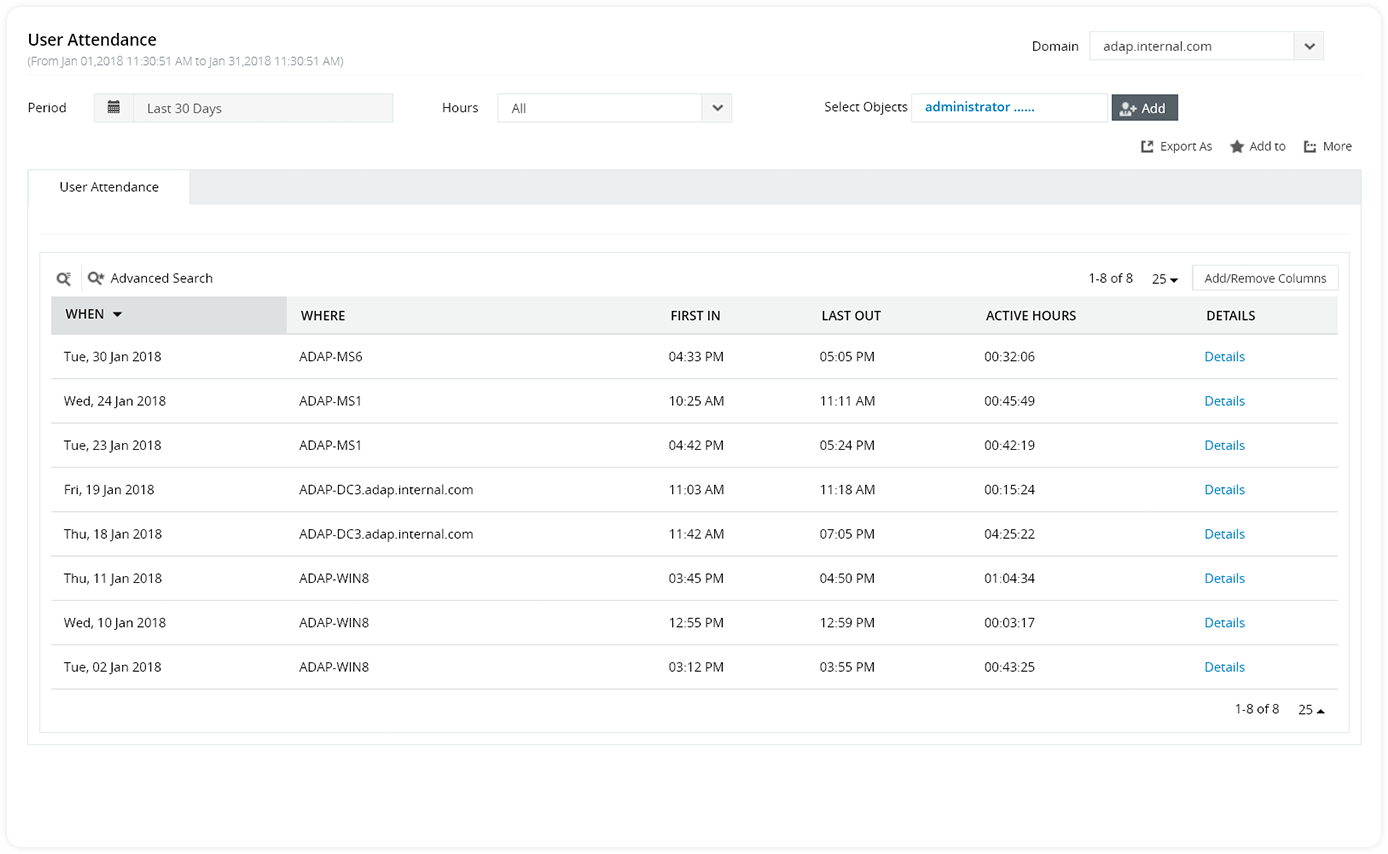This screenshot has width=1388, height=854.
Task: Sort by the WHEN column arrow
Action: [117, 315]
